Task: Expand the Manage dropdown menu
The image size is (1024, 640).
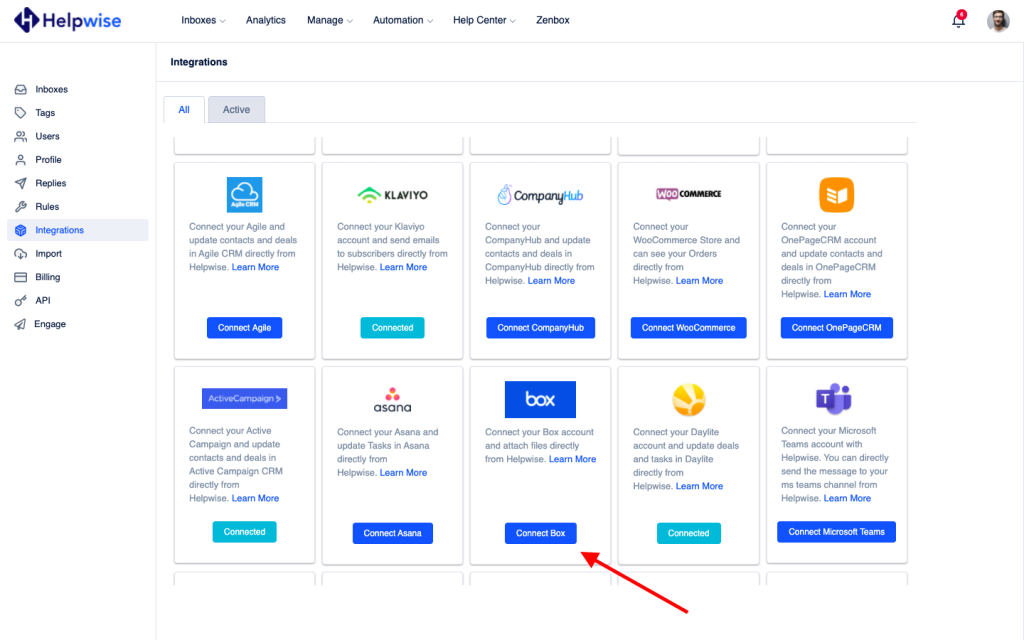Action: click(330, 20)
